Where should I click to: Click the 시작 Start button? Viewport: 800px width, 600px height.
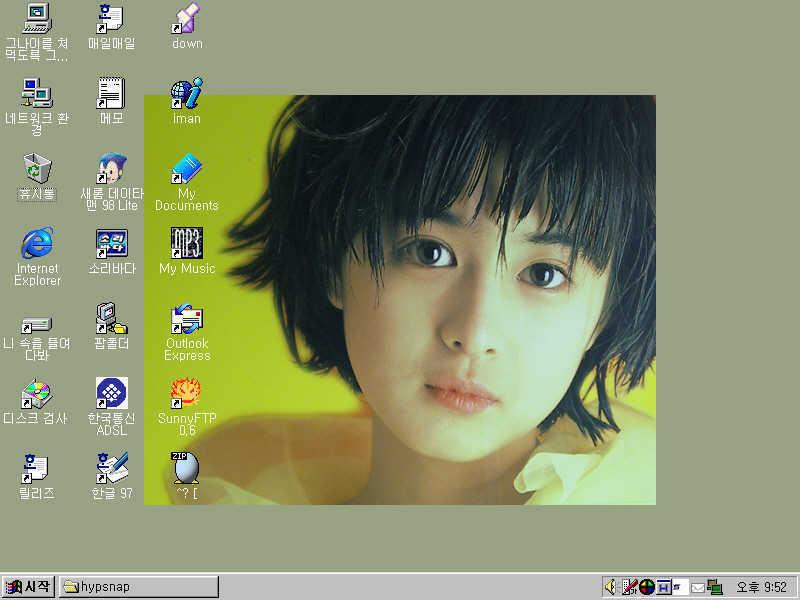click(x=28, y=587)
